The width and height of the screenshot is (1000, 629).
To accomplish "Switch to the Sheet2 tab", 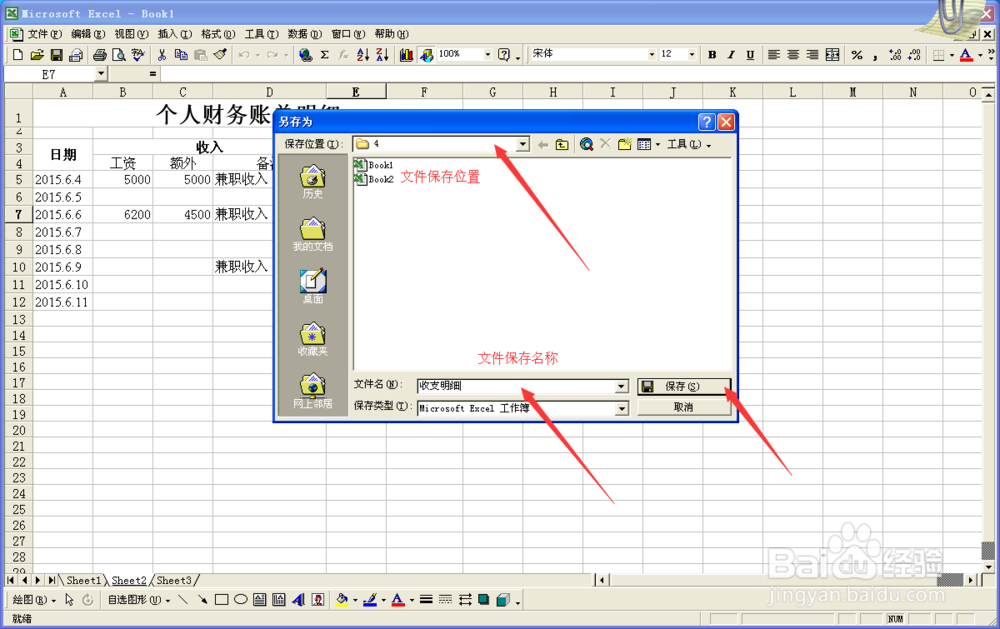I will [129, 580].
